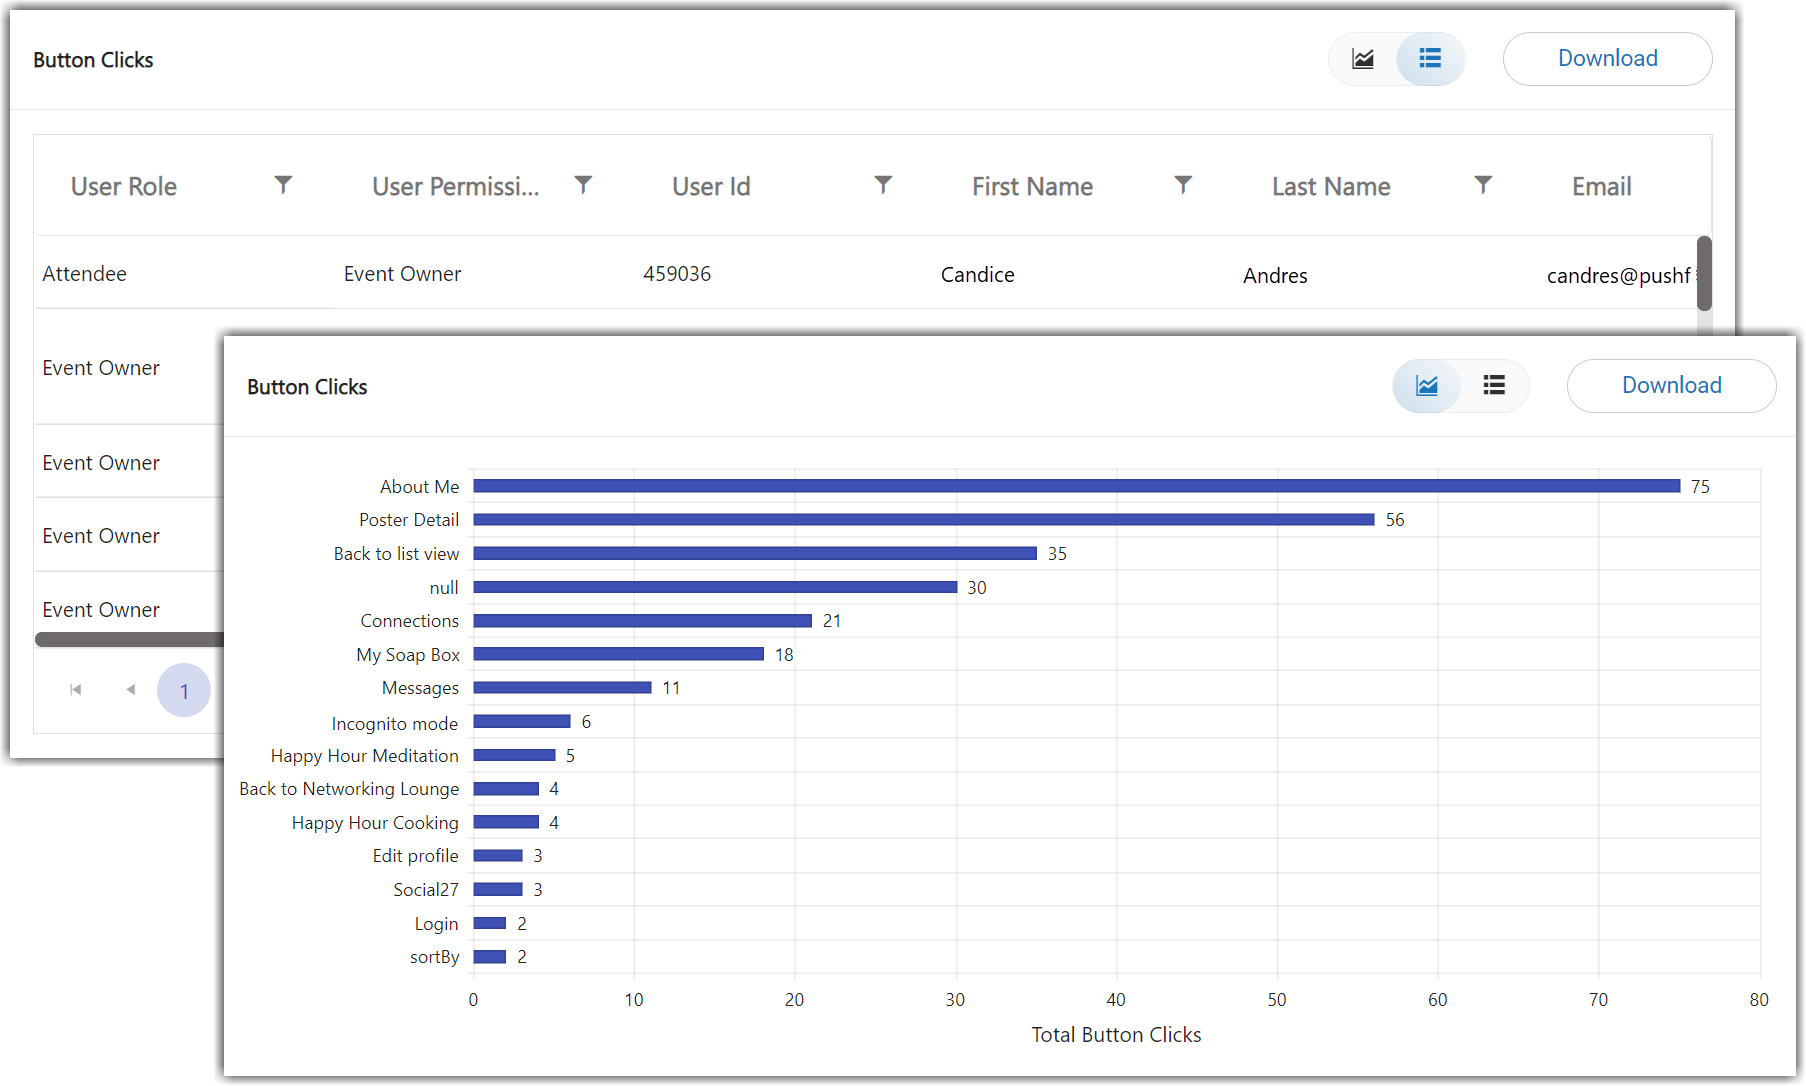Click the User Role column filter icon
Image resolution: width=1806 pixels, height=1086 pixels.
283,185
